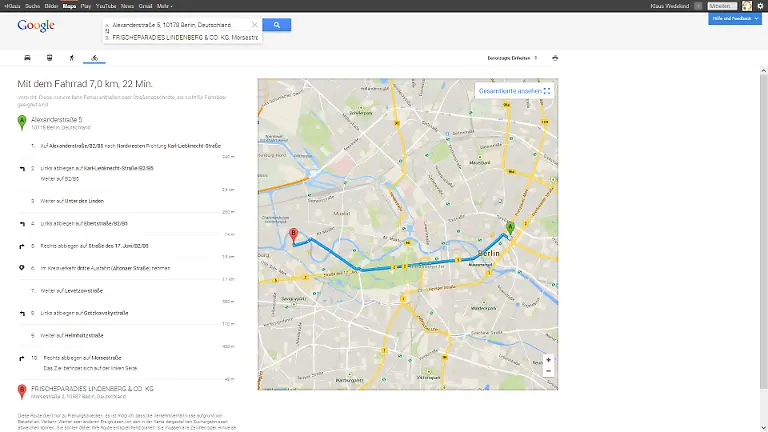Click green start marker A on map

pyautogui.click(x=510, y=227)
